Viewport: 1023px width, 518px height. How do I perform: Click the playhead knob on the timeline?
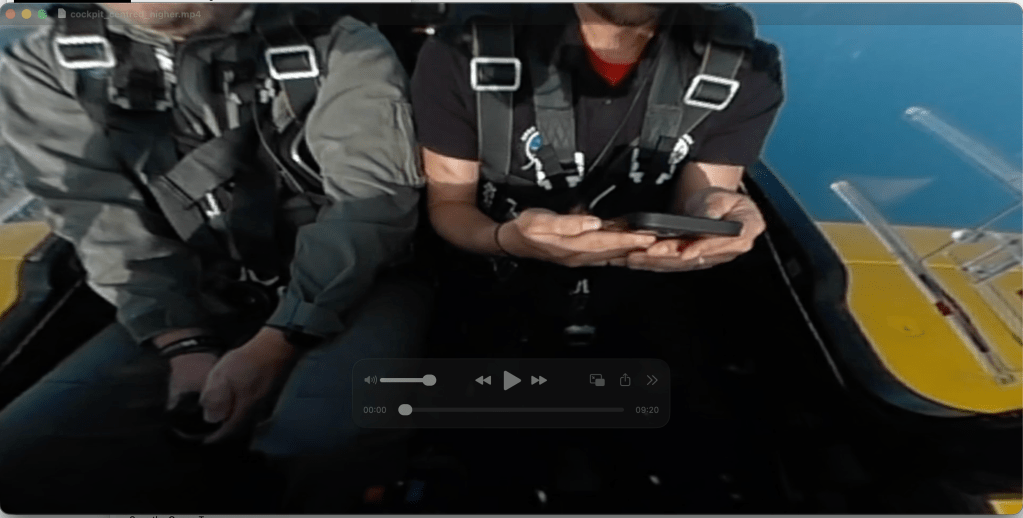(405, 410)
